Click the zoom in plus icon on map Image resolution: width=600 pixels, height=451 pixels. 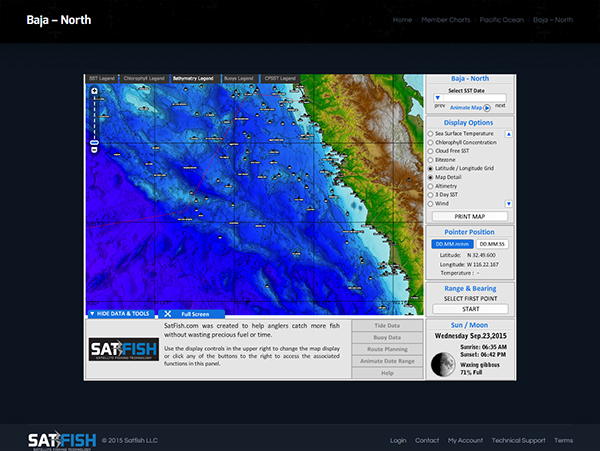click(95, 91)
